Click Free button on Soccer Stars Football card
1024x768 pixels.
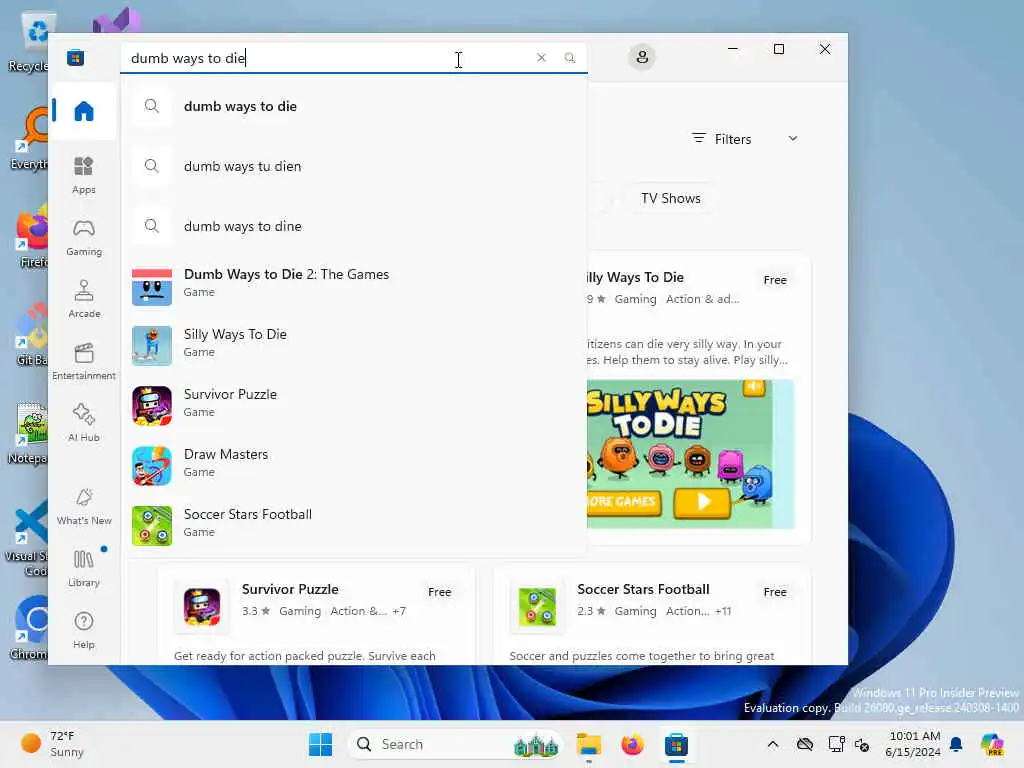pos(775,592)
